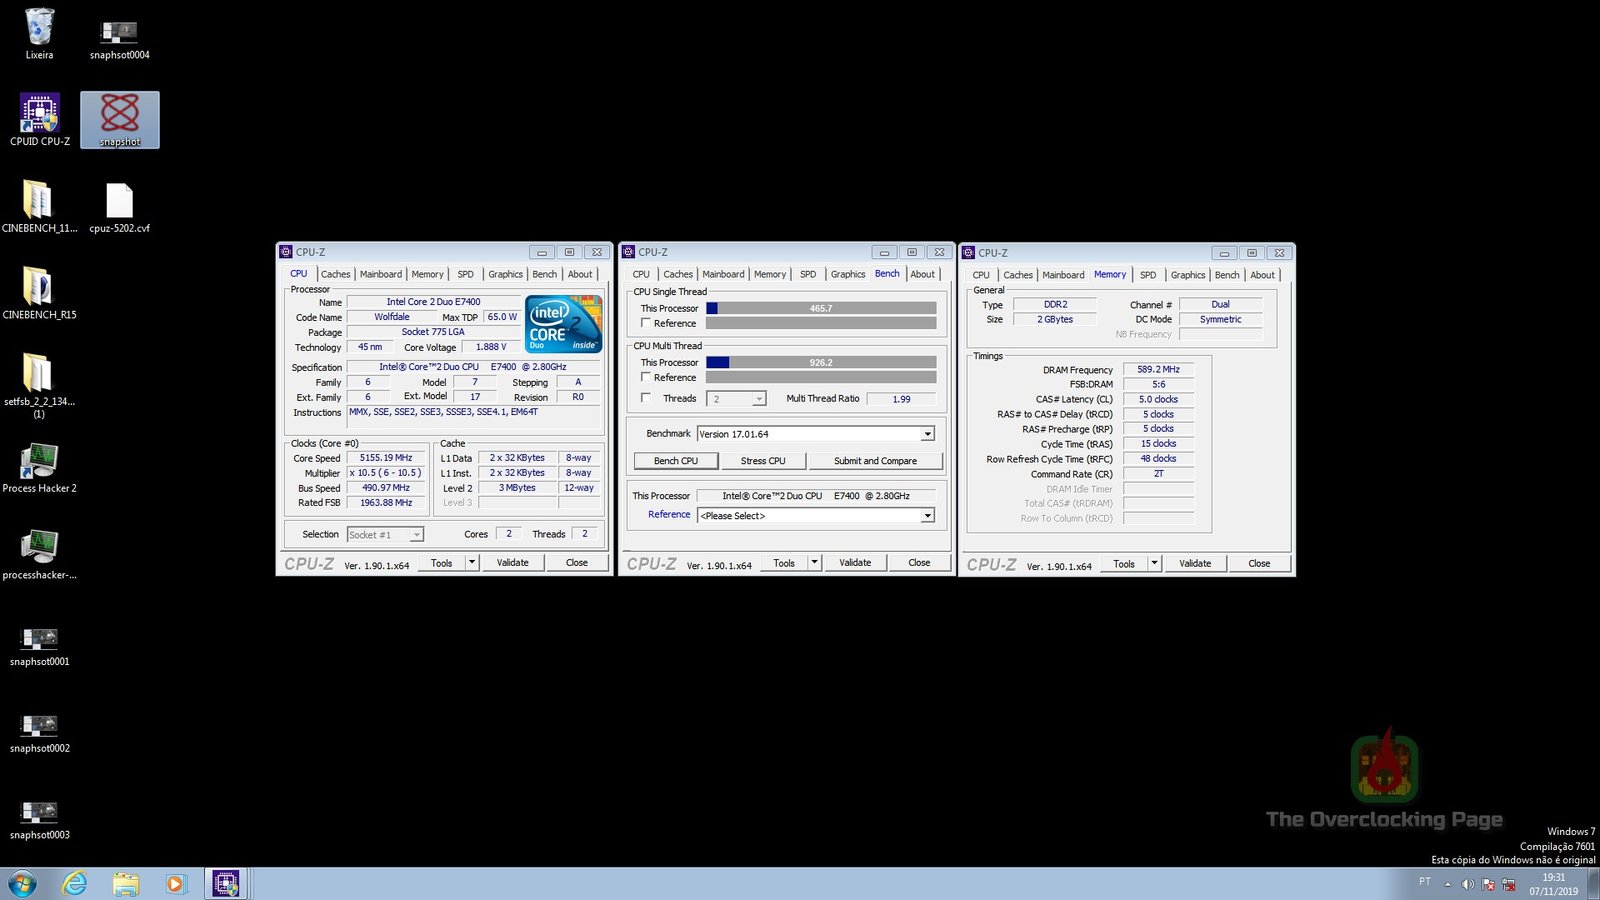The height and width of the screenshot is (900, 1600).
Task: Switch to Mainboard tab in first CPU-Z window
Action: (380, 274)
